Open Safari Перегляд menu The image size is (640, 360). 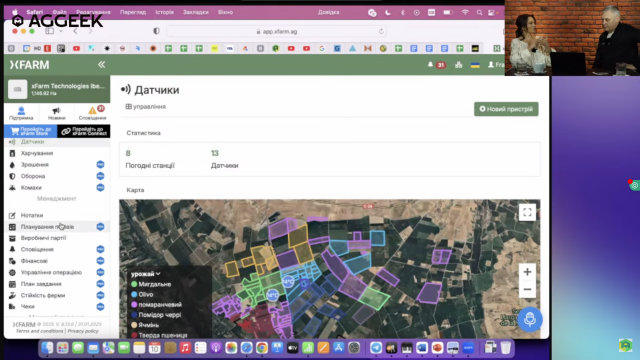(x=133, y=12)
